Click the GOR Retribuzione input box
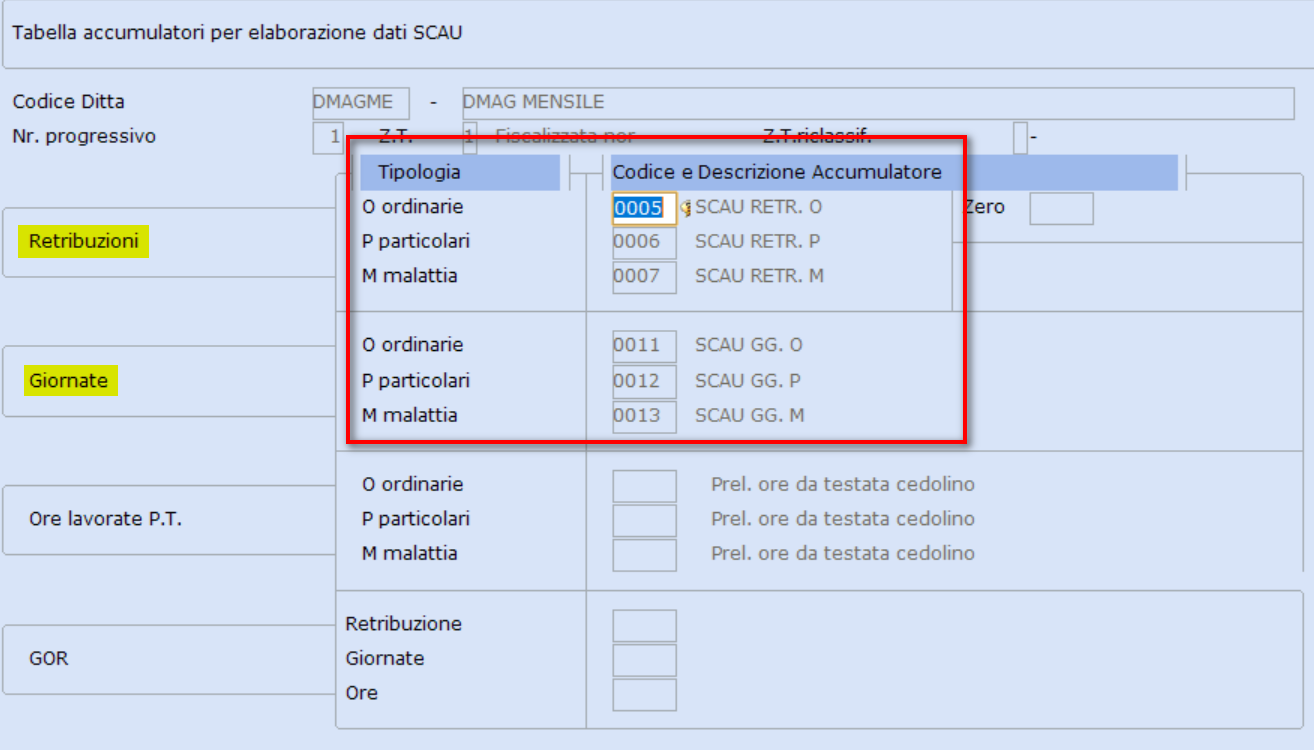This screenshot has height=750, width=1314. [x=645, y=625]
